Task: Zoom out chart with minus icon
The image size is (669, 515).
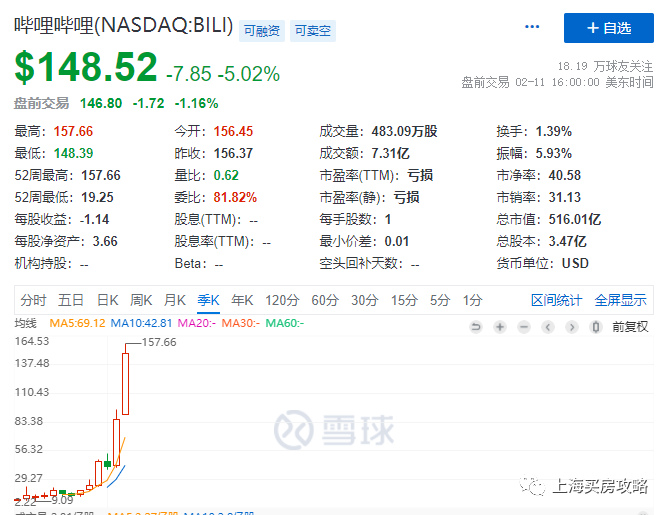Action: [x=524, y=327]
